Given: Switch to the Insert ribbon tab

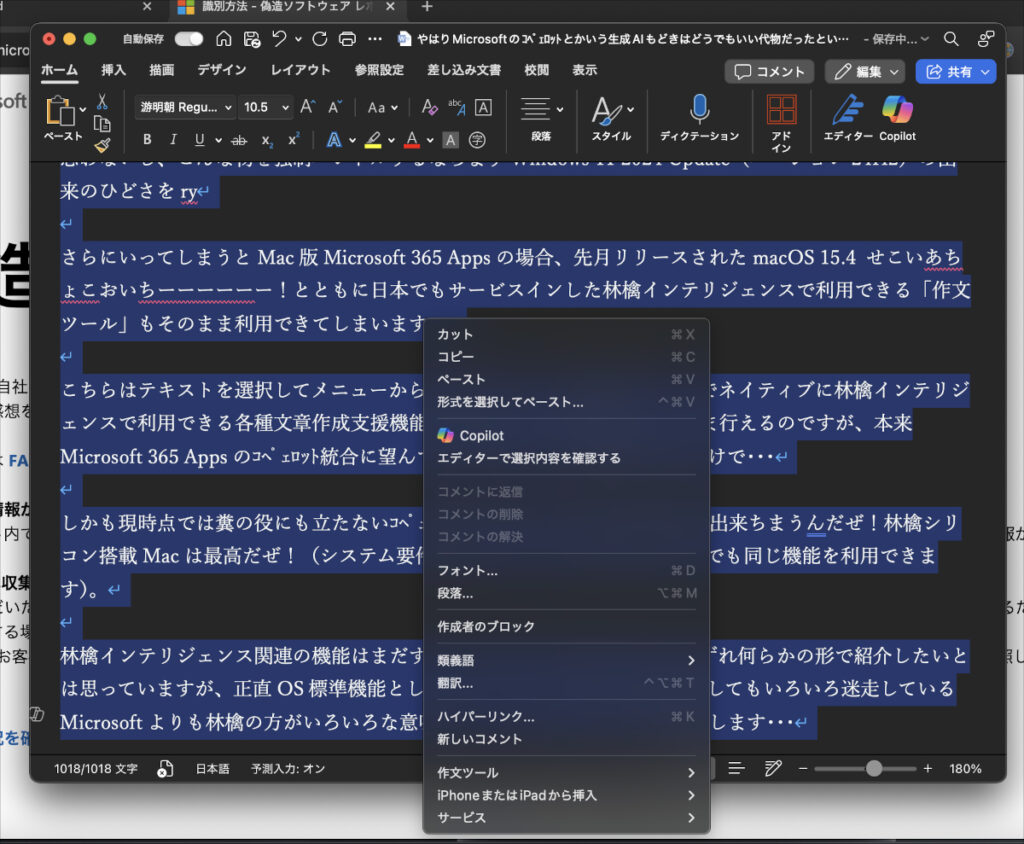Looking at the screenshot, I should pyautogui.click(x=114, y=70).
